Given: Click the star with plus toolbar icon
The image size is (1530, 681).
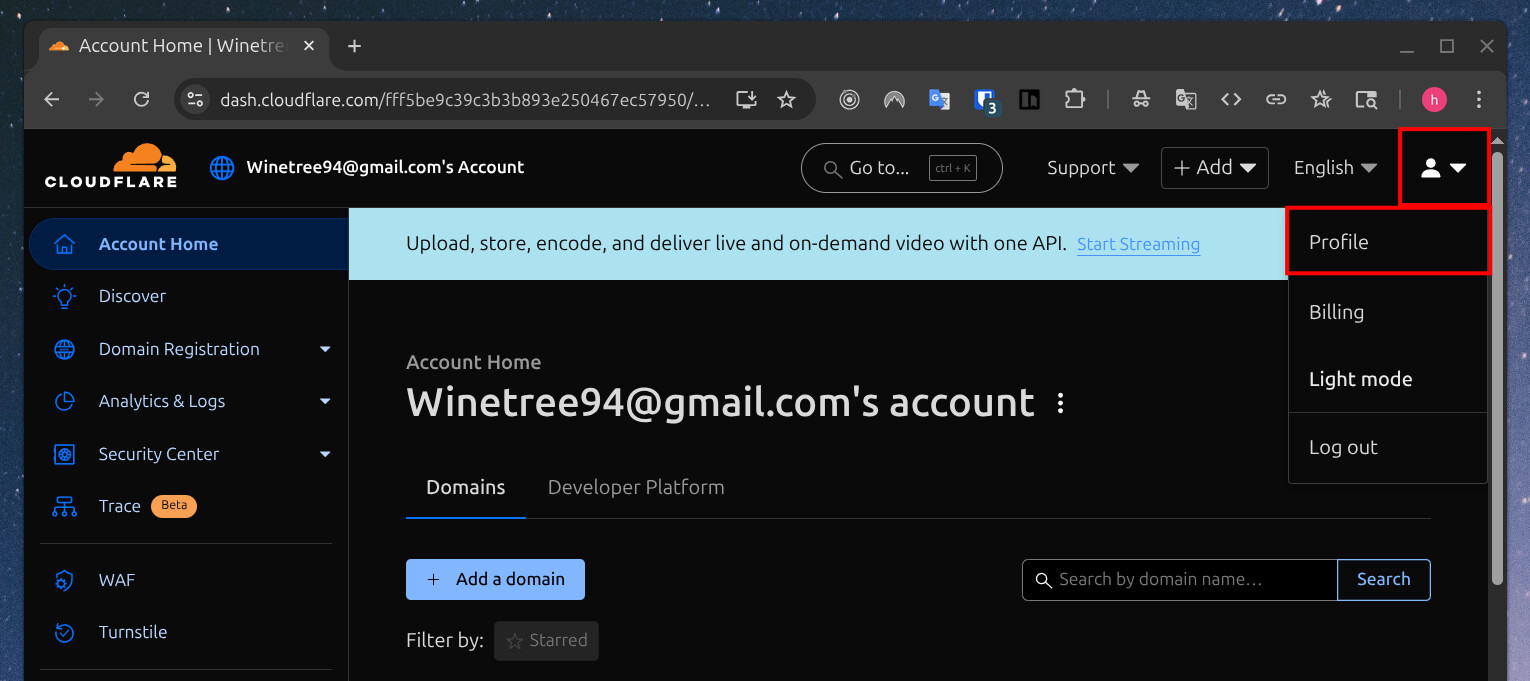Looking at the screenshot, I should click(x=1321, y=99).
